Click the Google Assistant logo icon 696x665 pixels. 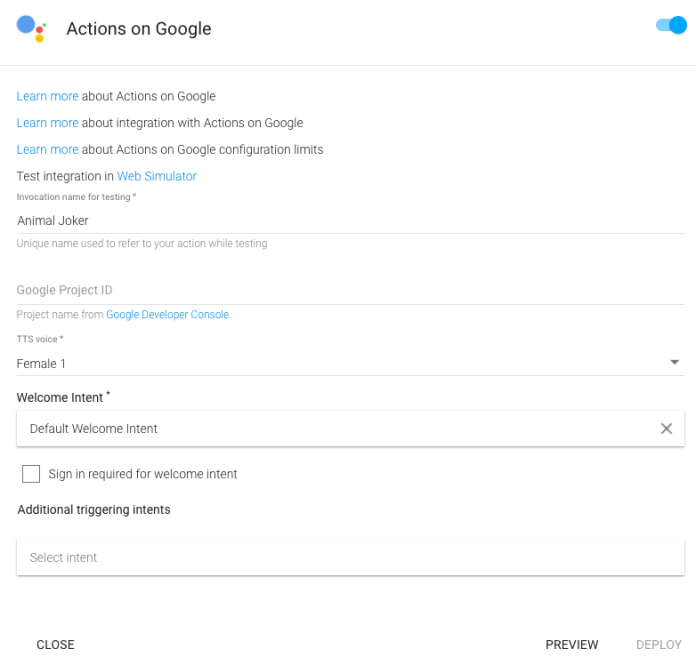point(32,28)
